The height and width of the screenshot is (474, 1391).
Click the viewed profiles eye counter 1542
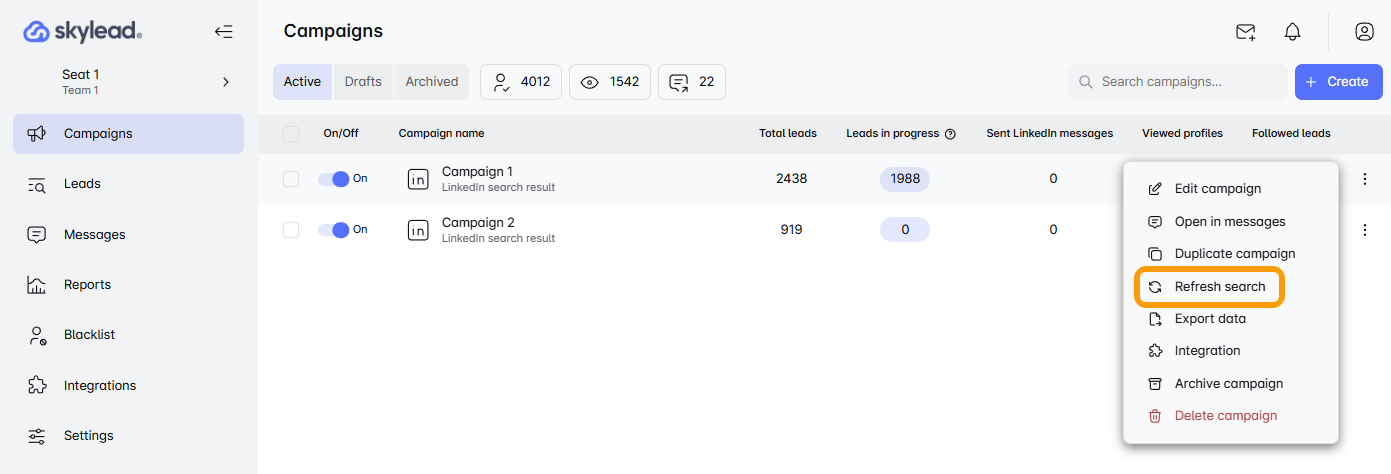(x=610, y=82)
